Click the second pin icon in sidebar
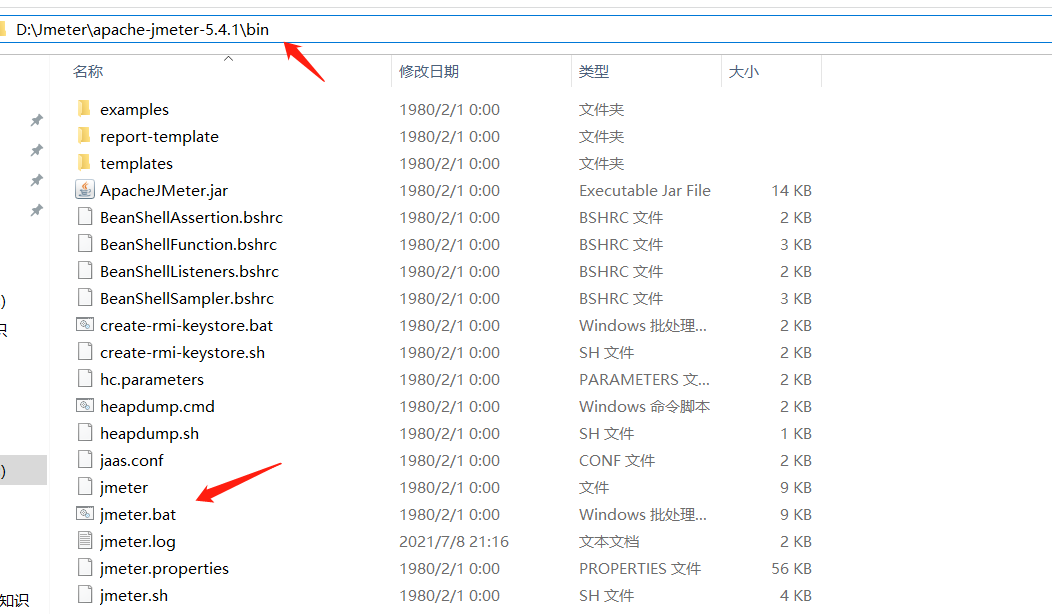1052x614 pixels. 37,150
